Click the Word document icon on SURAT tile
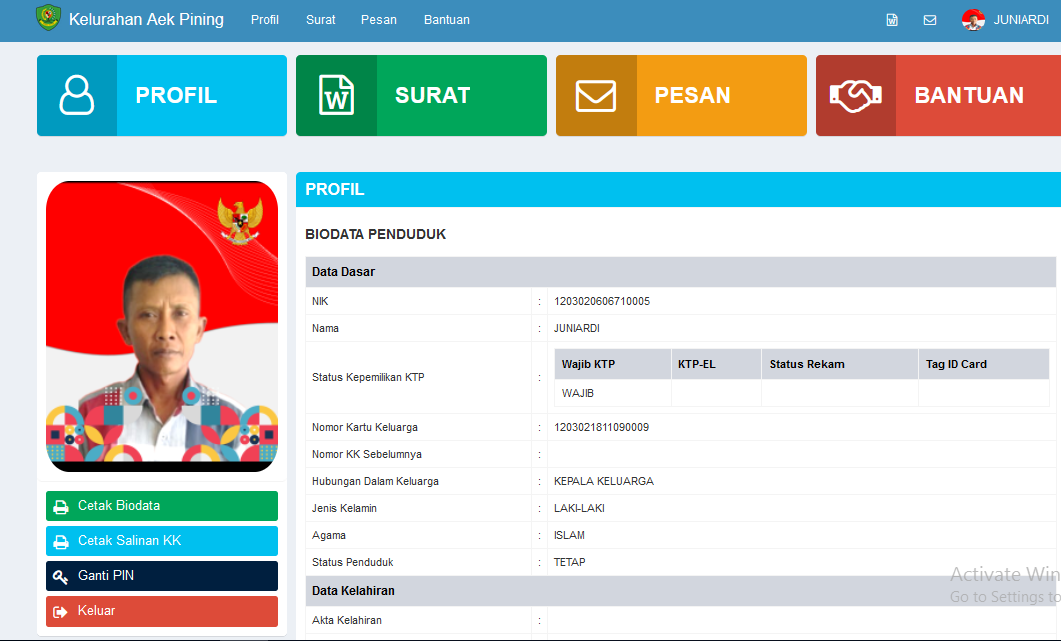Screen dimensions: 1061x641 pyautogui.click(x=336, y=96)
